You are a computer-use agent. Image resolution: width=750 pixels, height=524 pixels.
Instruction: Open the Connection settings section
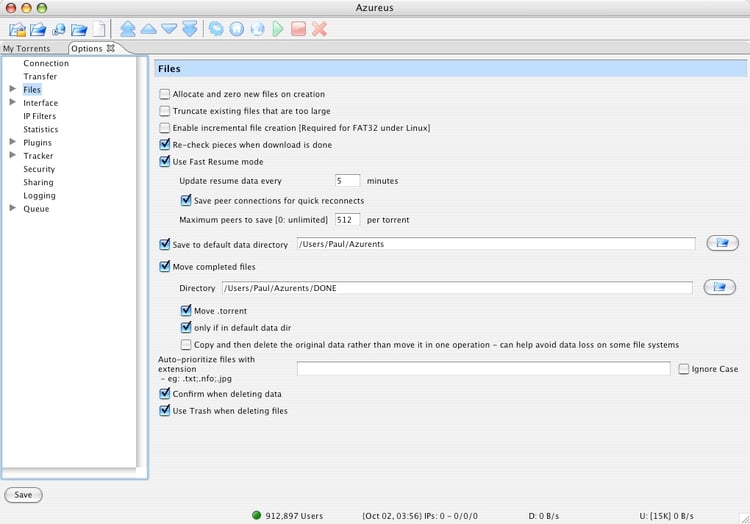tap(46, 63)
